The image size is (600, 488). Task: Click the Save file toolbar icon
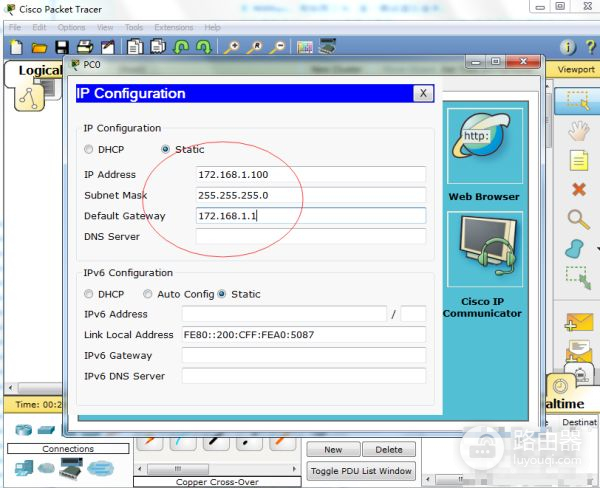coord(62,47)
